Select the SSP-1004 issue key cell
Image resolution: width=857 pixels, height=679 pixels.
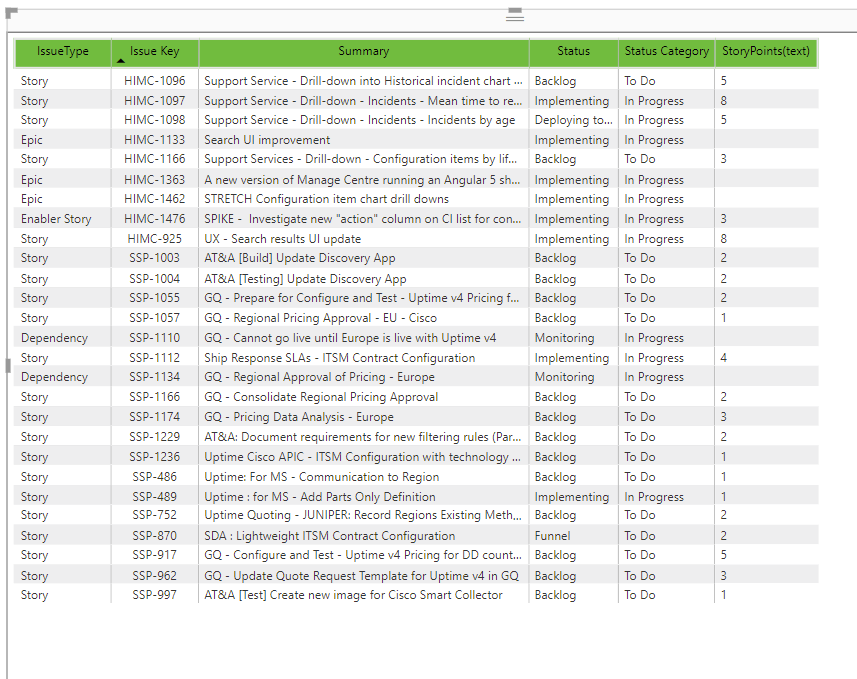[x=155, y=279]
